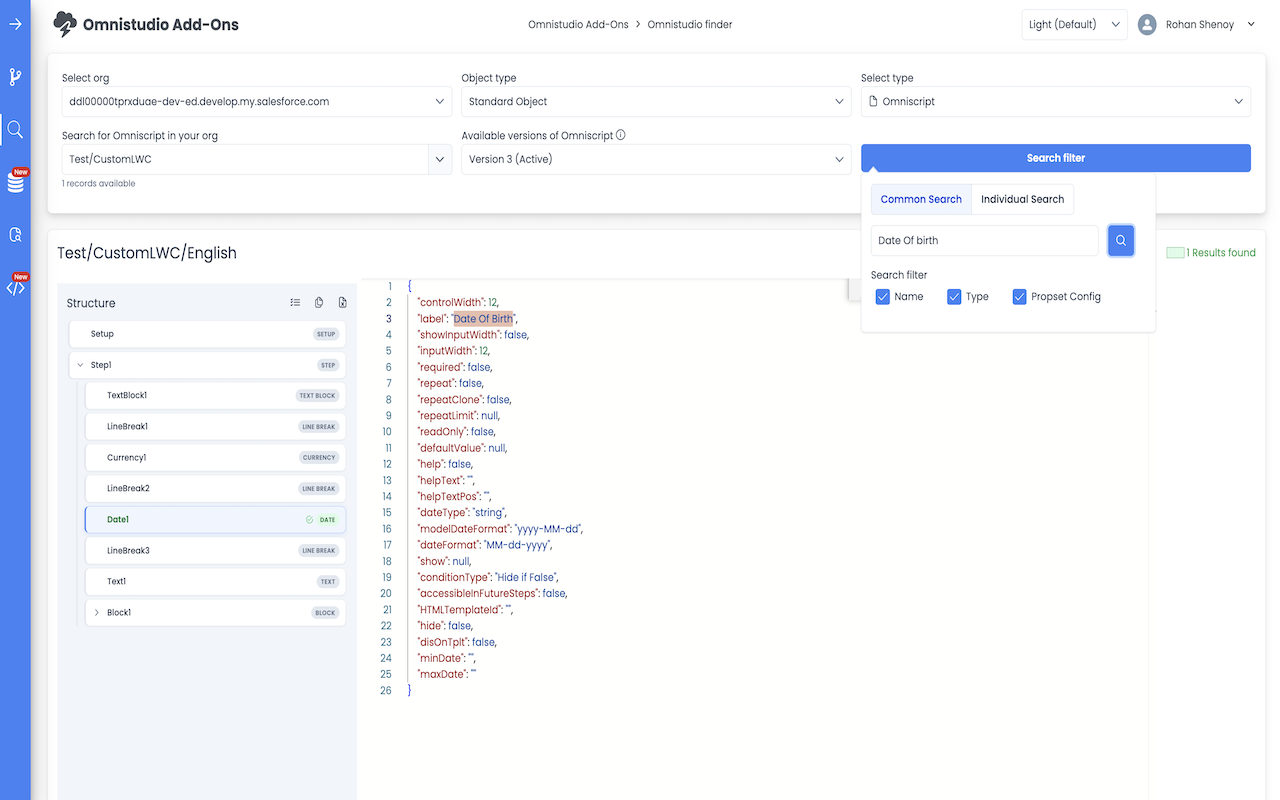Open the database tool marked New

click(16, 182)
